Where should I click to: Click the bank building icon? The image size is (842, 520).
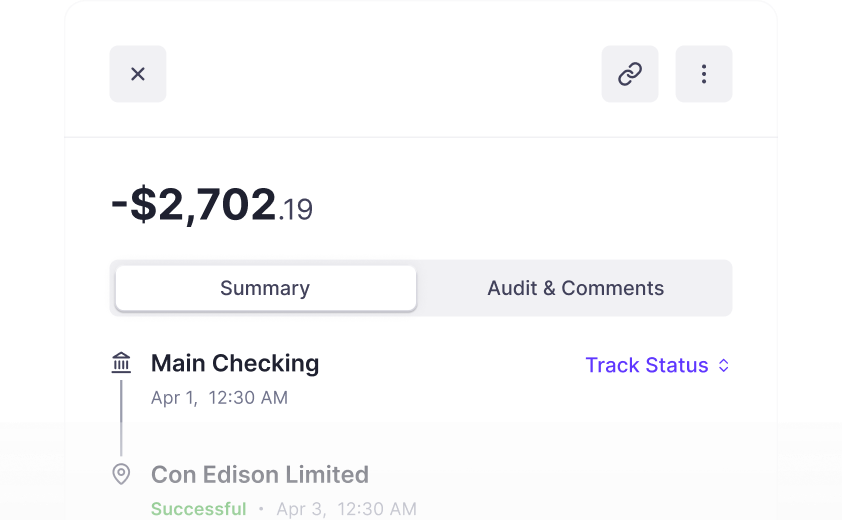click(x=121, y=363)
